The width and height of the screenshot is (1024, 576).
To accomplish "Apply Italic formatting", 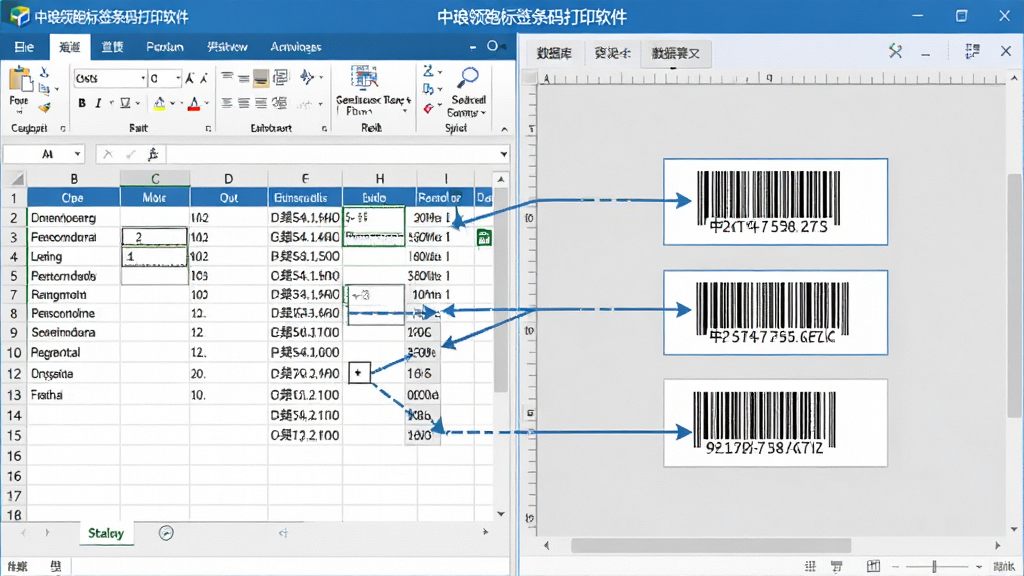I will click(x=98, y=103).
